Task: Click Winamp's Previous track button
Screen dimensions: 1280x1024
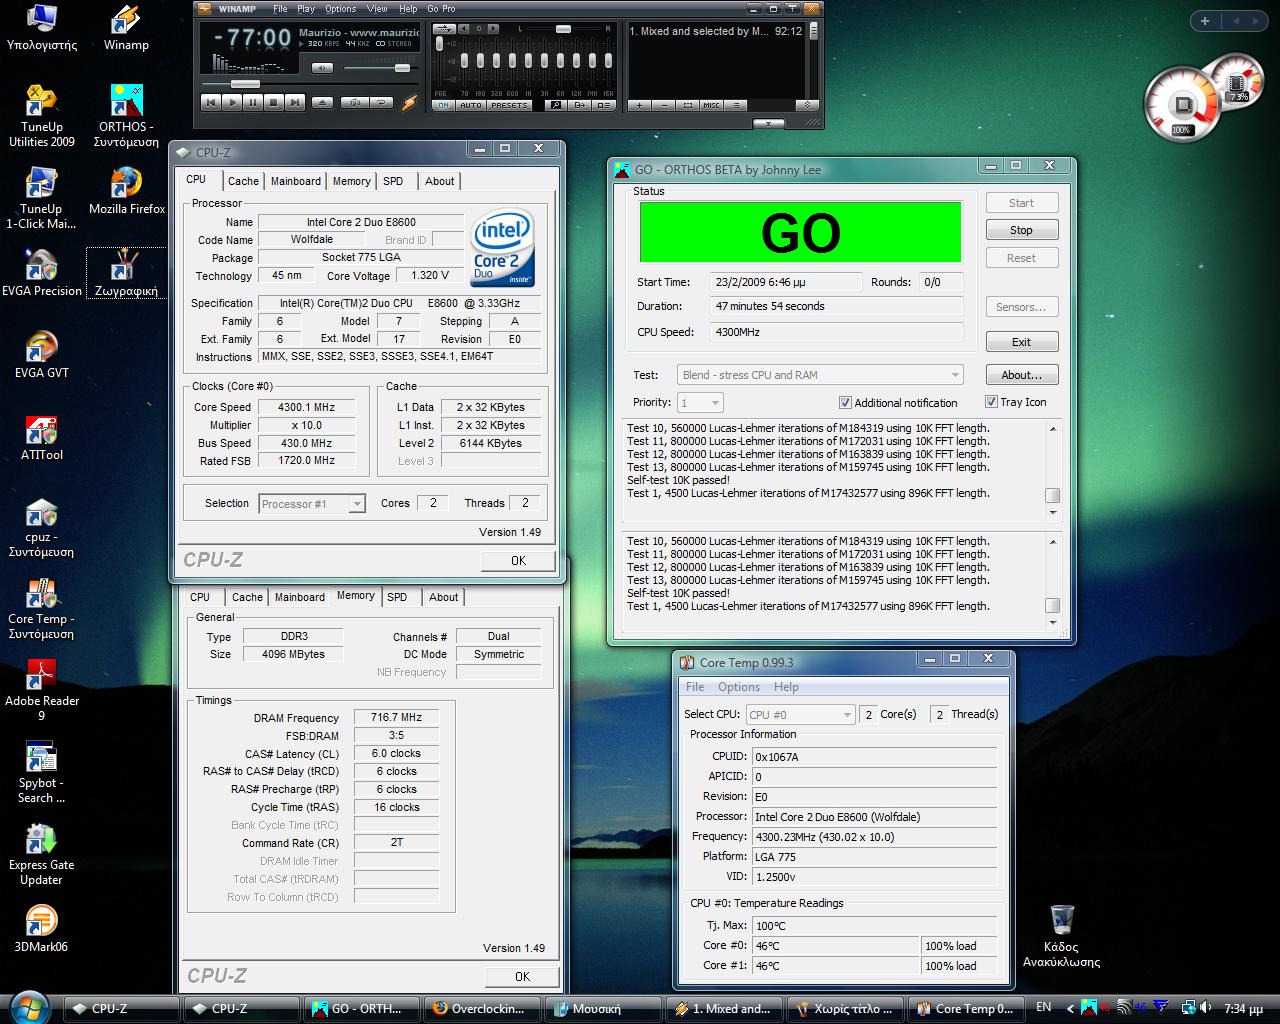Action: [x=211, y=102]
